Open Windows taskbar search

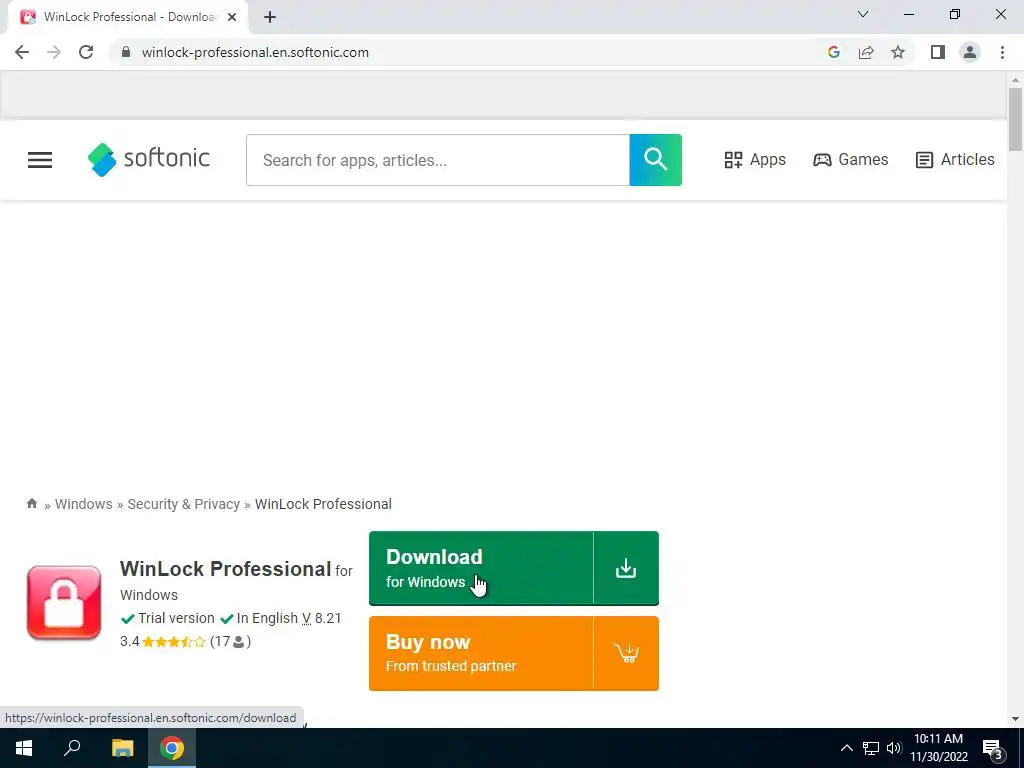pos(72,748)
